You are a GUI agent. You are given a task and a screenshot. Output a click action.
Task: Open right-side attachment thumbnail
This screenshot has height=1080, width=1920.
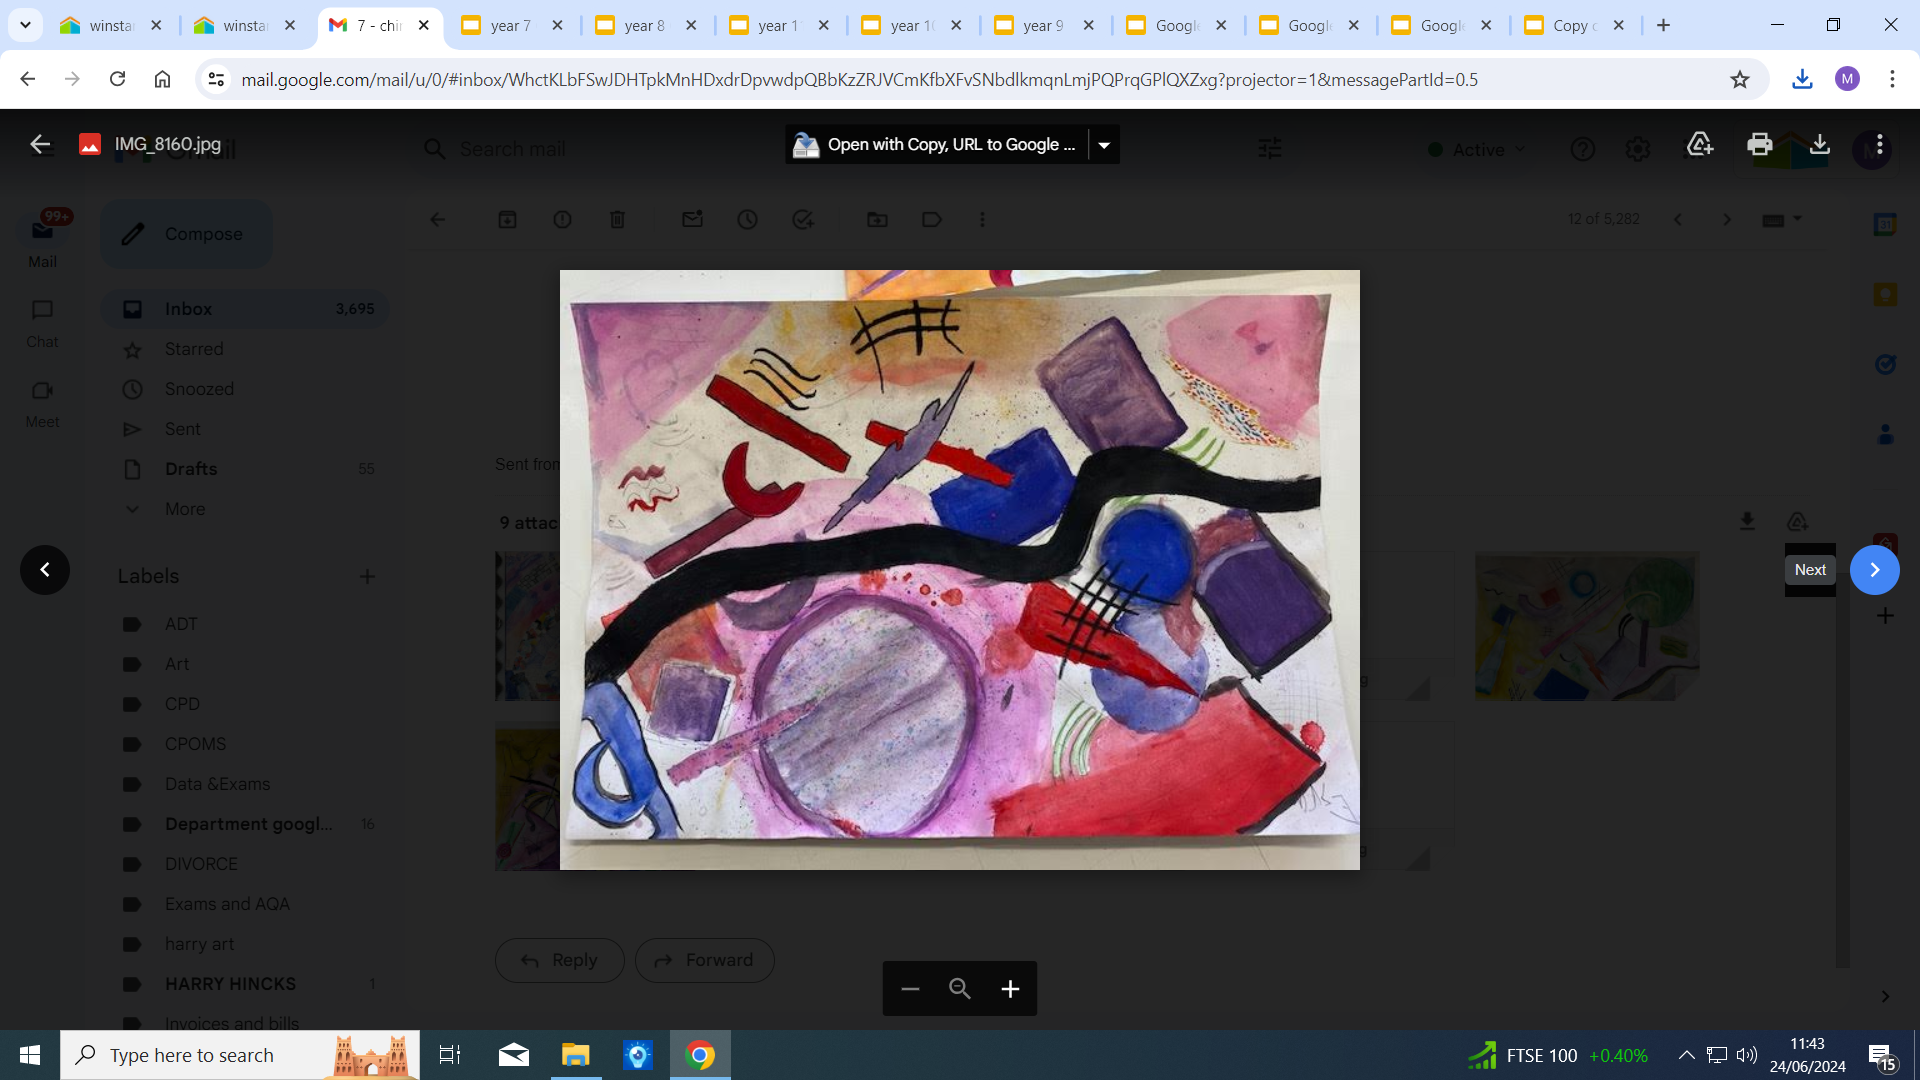(1587, 626)
